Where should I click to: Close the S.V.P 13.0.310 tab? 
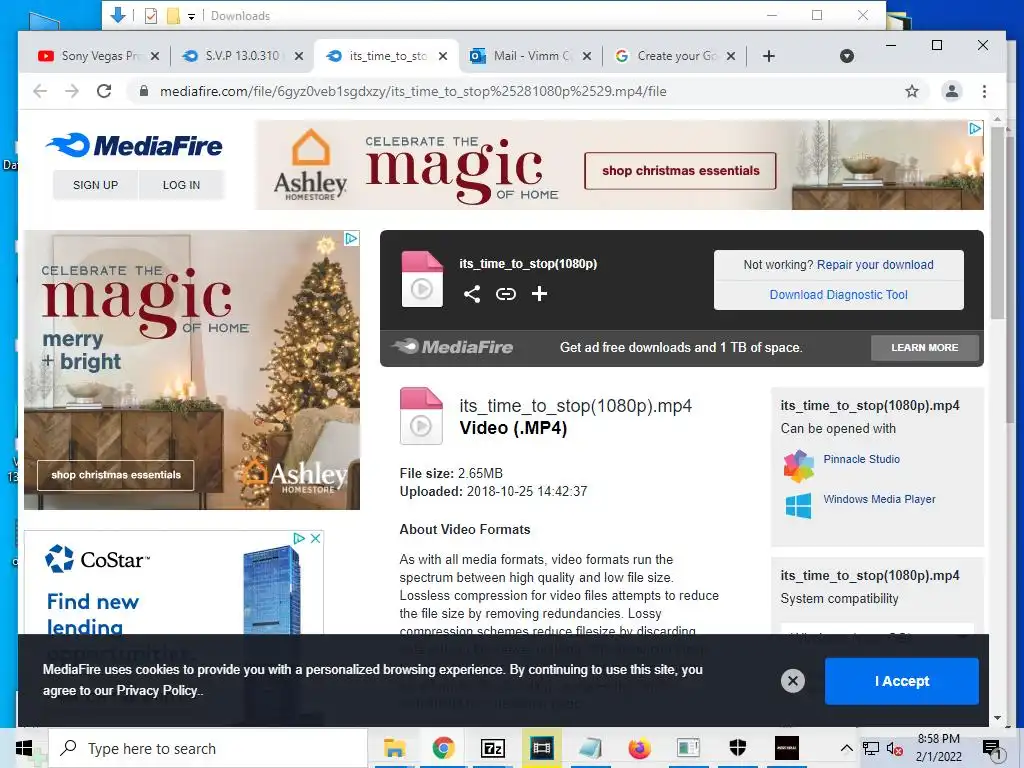coord(298,56)
